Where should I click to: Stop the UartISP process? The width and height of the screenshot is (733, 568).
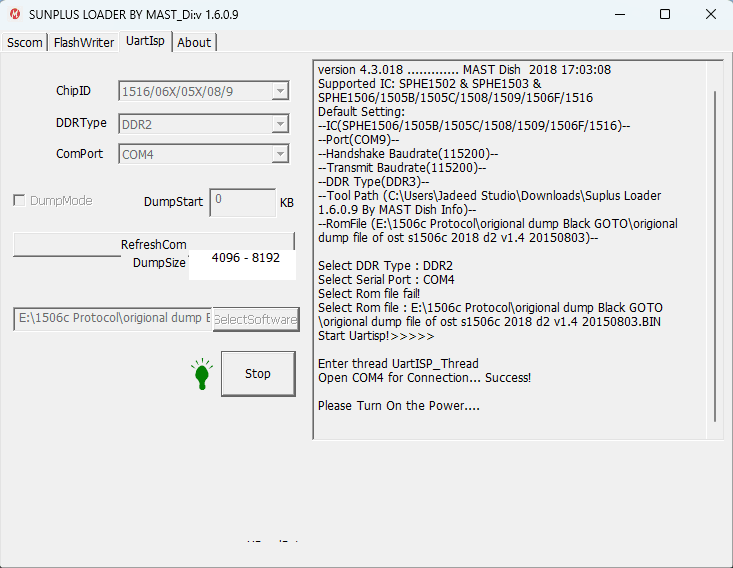point(258,374)
